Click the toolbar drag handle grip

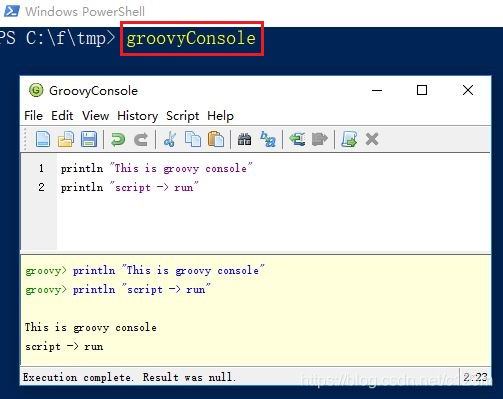pos(25,139)
